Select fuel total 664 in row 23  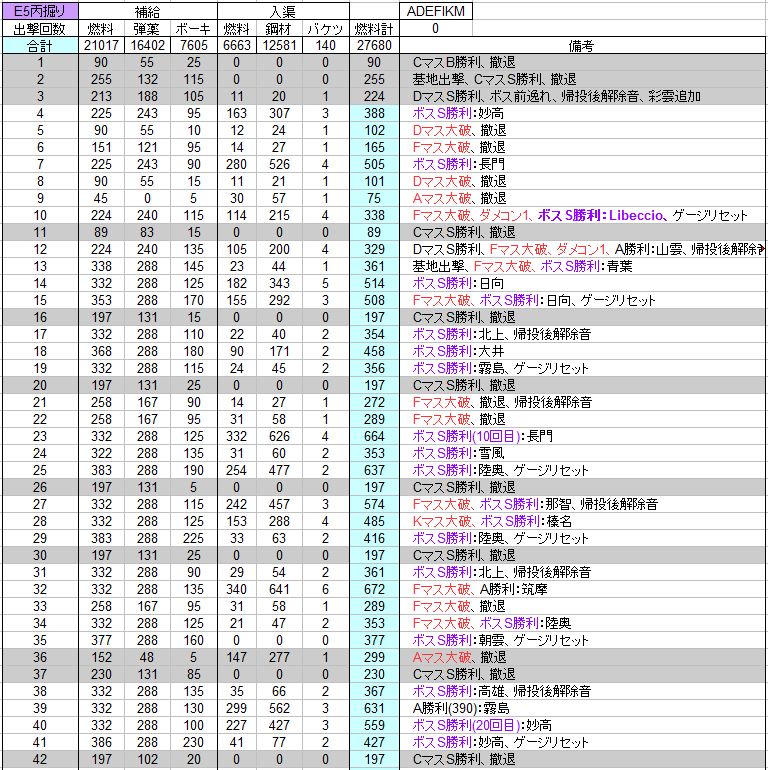pos(374,437)
